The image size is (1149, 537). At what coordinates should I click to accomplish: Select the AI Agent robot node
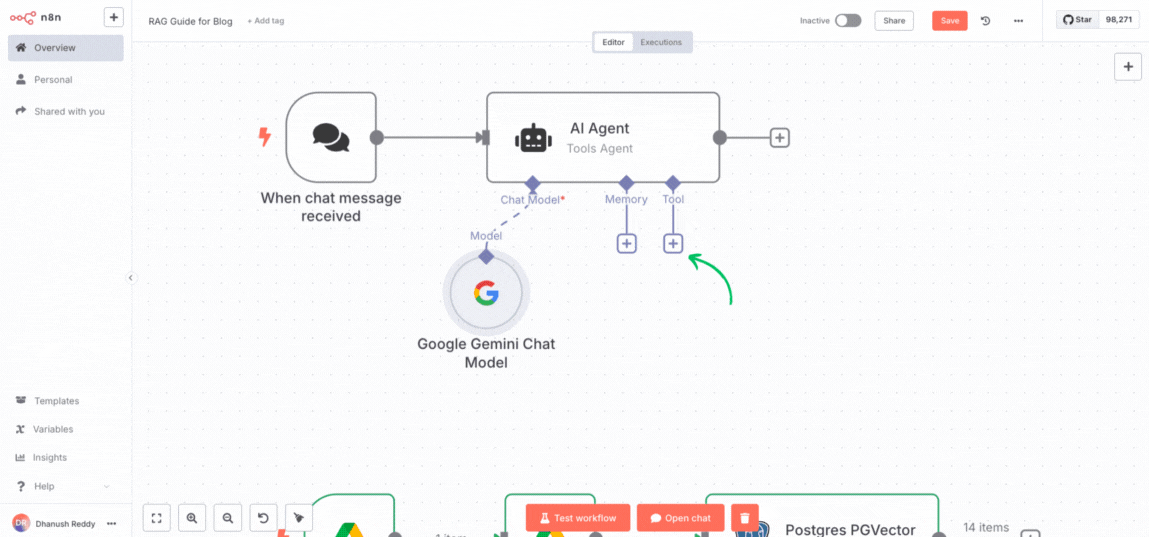tap(602, 138)
